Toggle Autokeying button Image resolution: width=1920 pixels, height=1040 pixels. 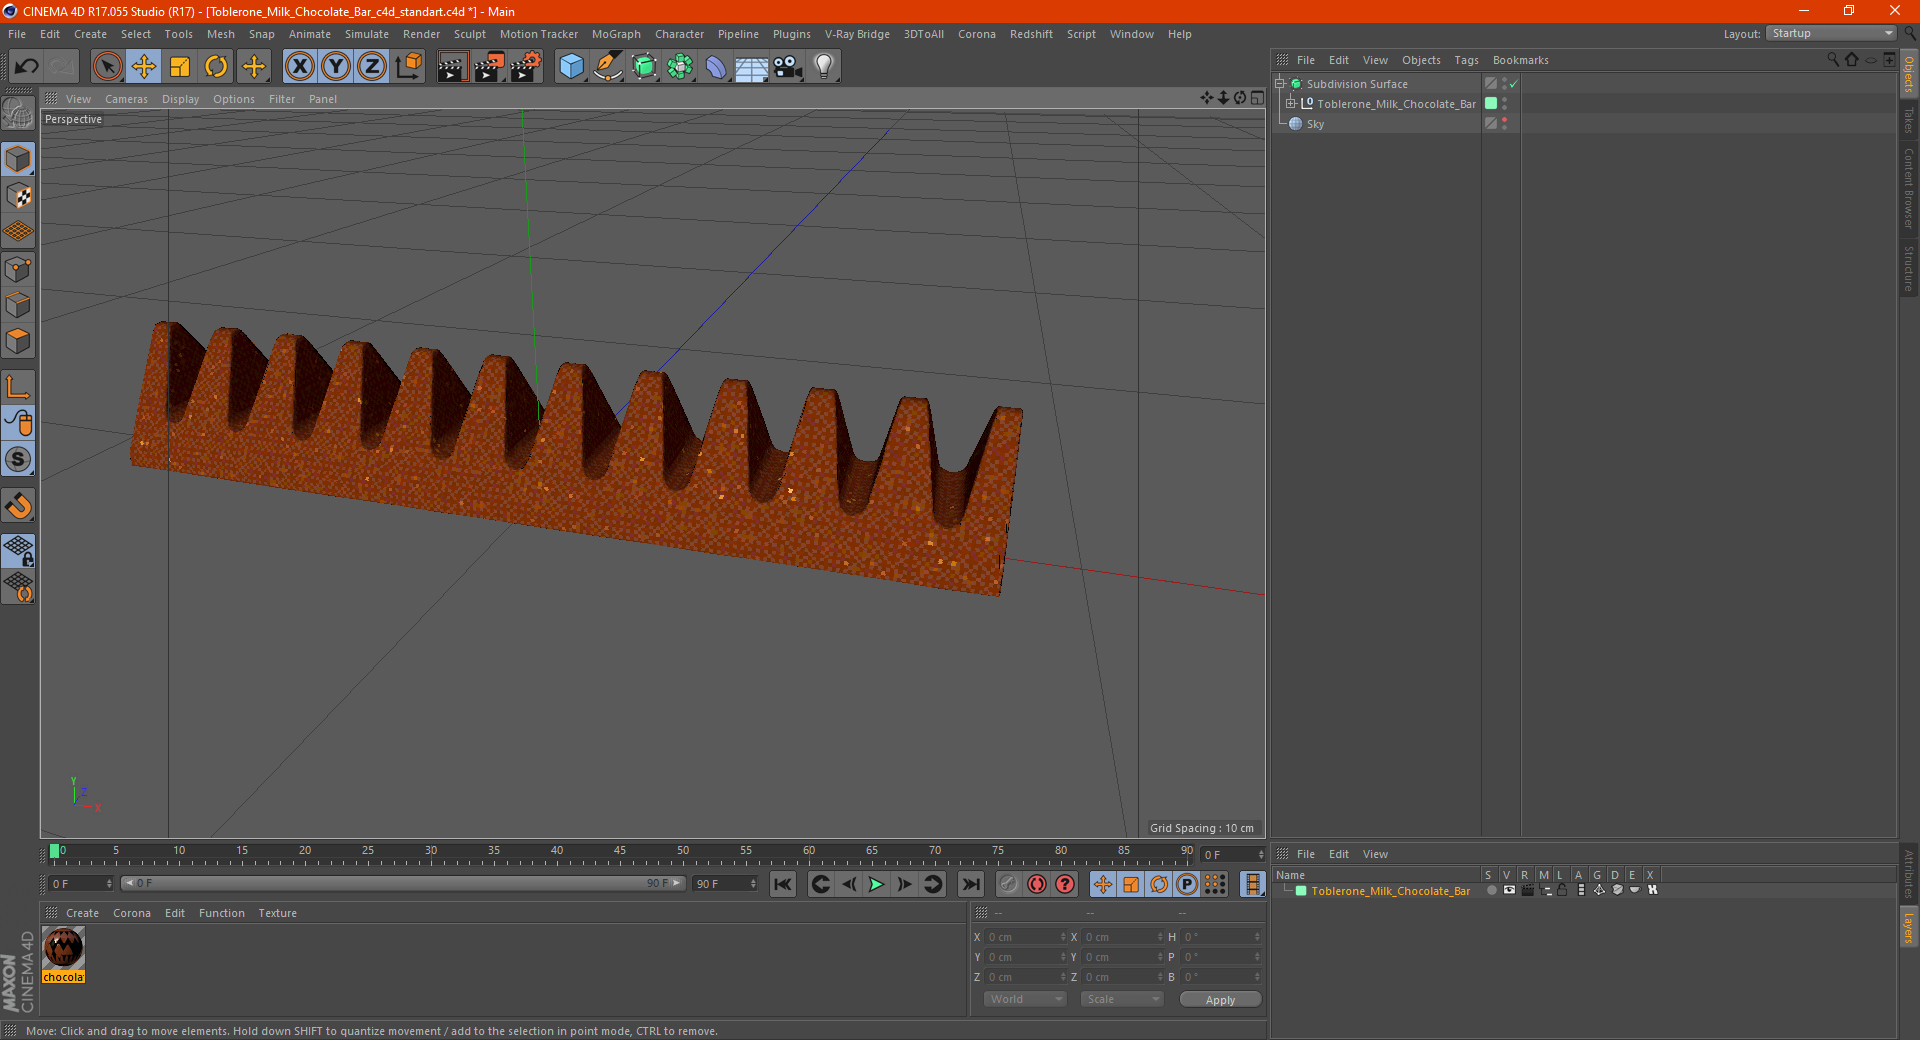click(1037, 884)
